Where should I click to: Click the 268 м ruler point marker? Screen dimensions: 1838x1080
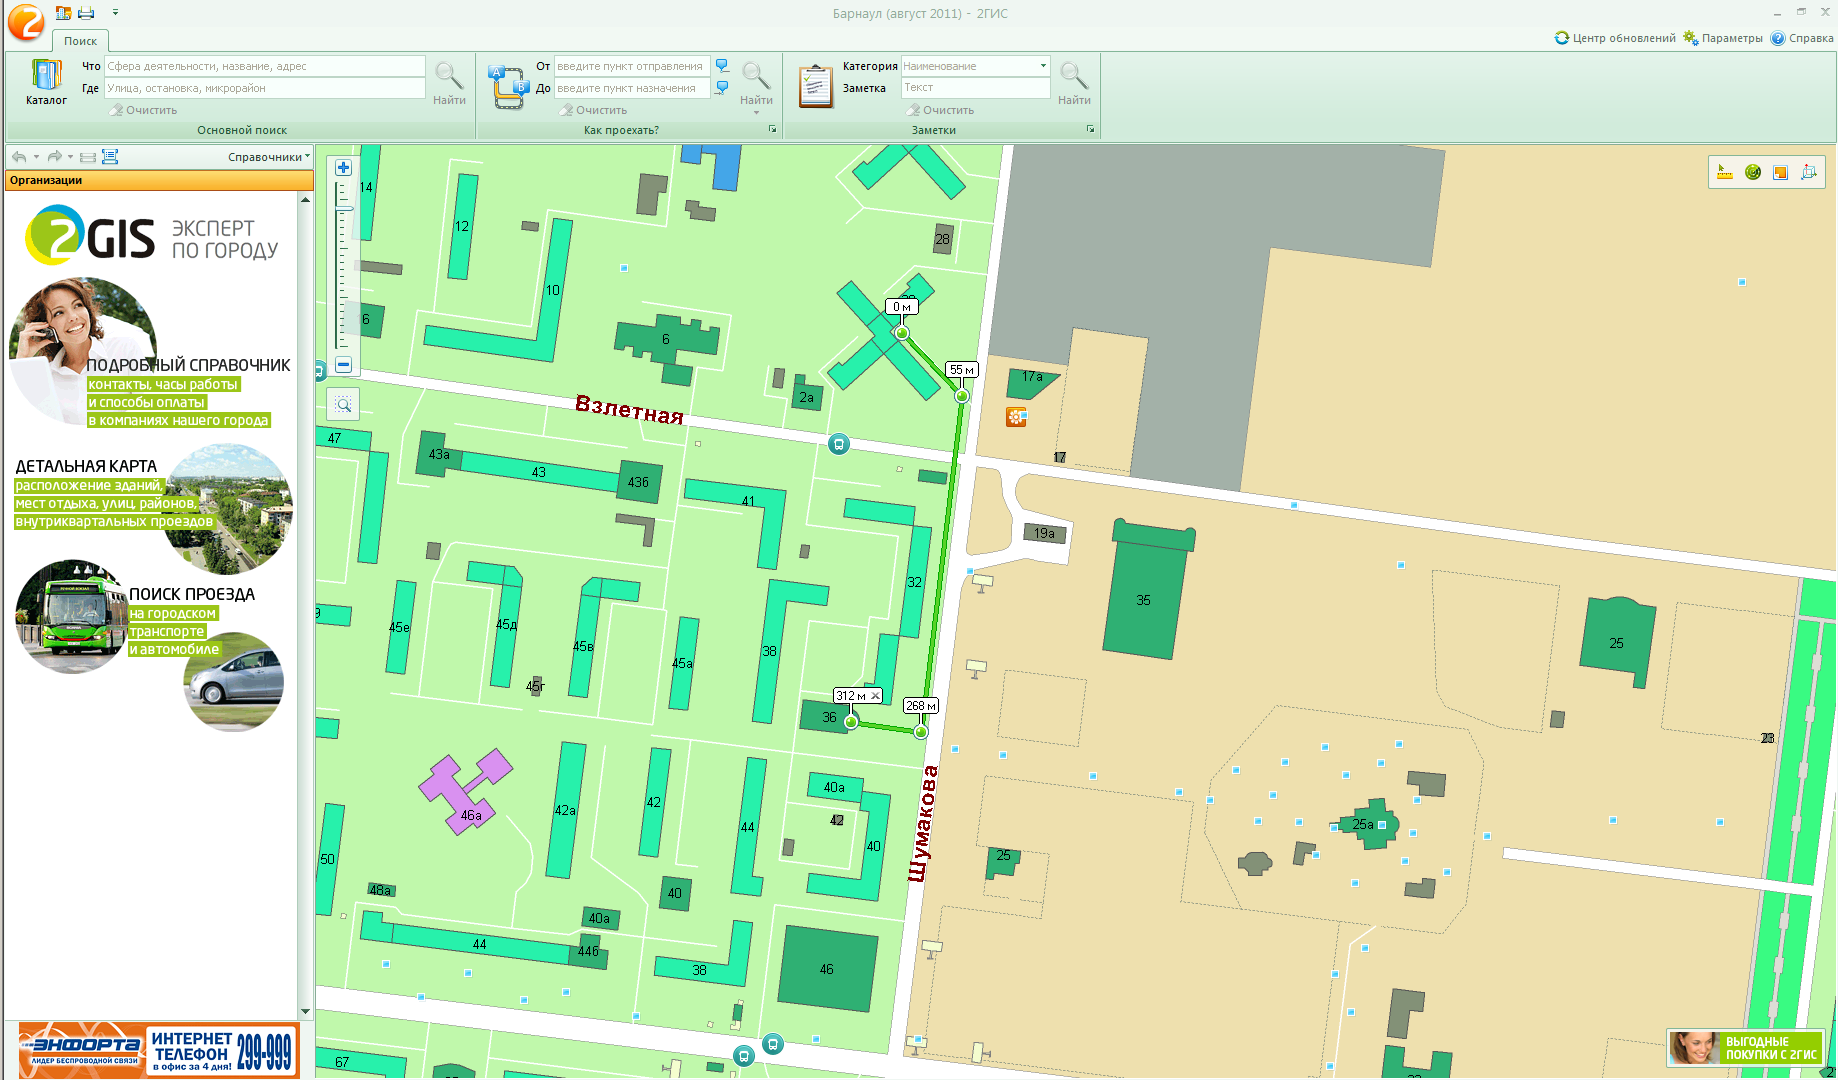pos(921,732)
